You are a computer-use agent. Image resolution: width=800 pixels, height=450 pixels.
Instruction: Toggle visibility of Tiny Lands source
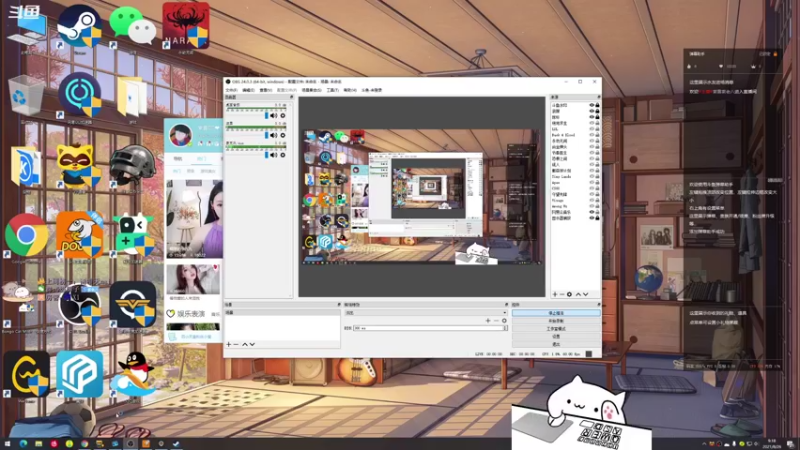tap(592, 177)
